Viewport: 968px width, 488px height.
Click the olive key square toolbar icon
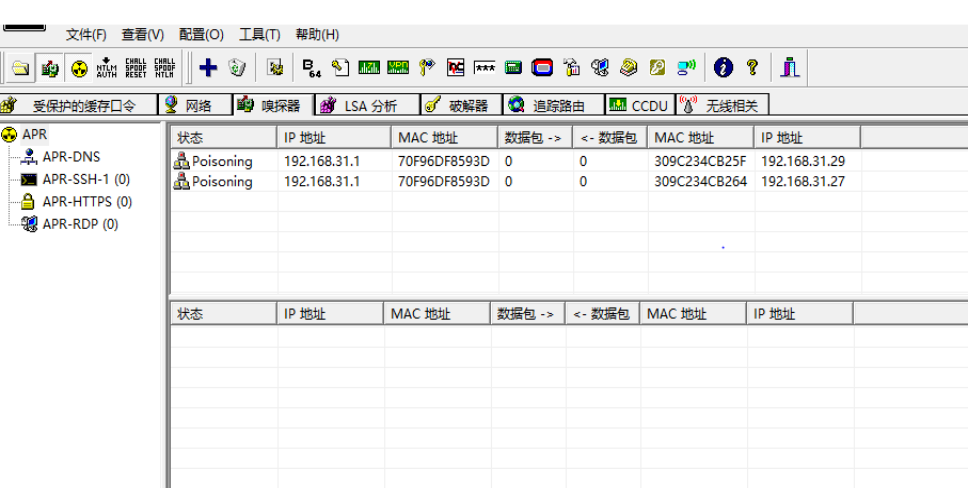(657, 67)
